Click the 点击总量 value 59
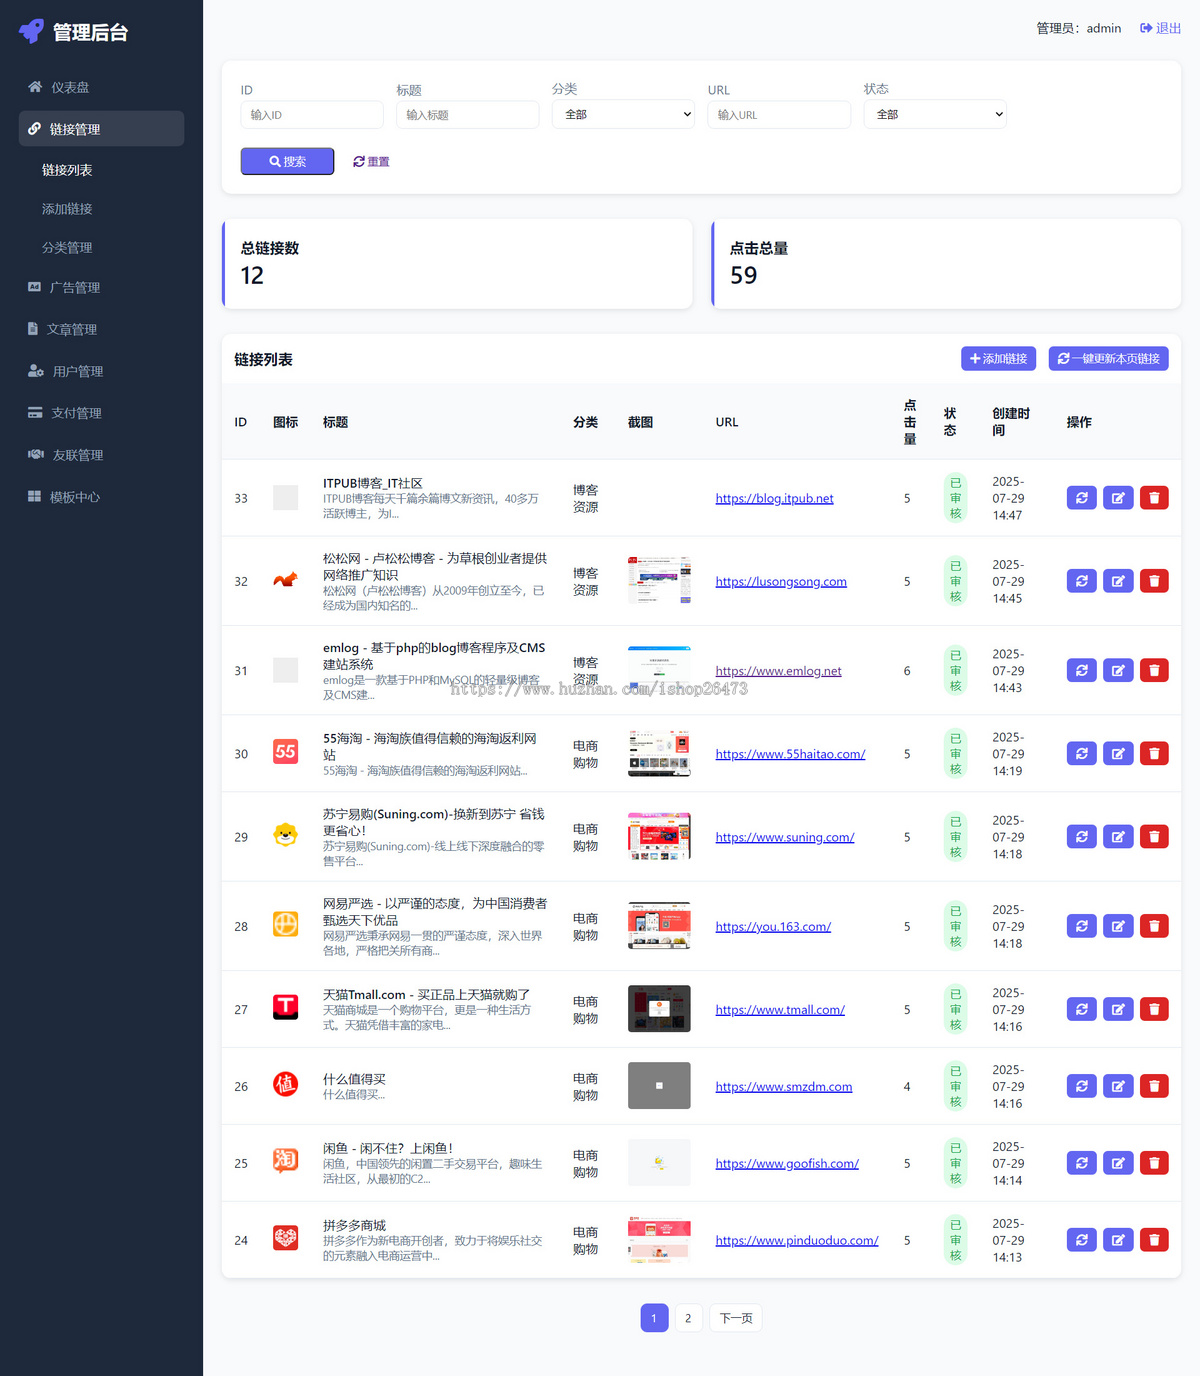Screen dimensions: 1200x1376 [x=743, y=276]
